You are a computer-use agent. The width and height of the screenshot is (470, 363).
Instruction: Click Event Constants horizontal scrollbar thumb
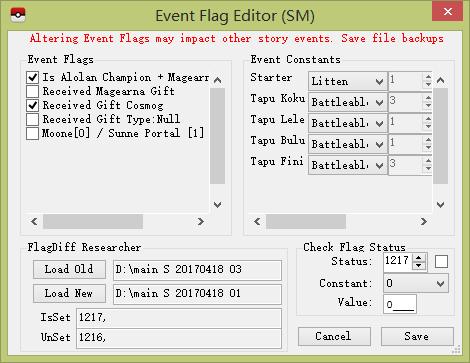(306, 222)
